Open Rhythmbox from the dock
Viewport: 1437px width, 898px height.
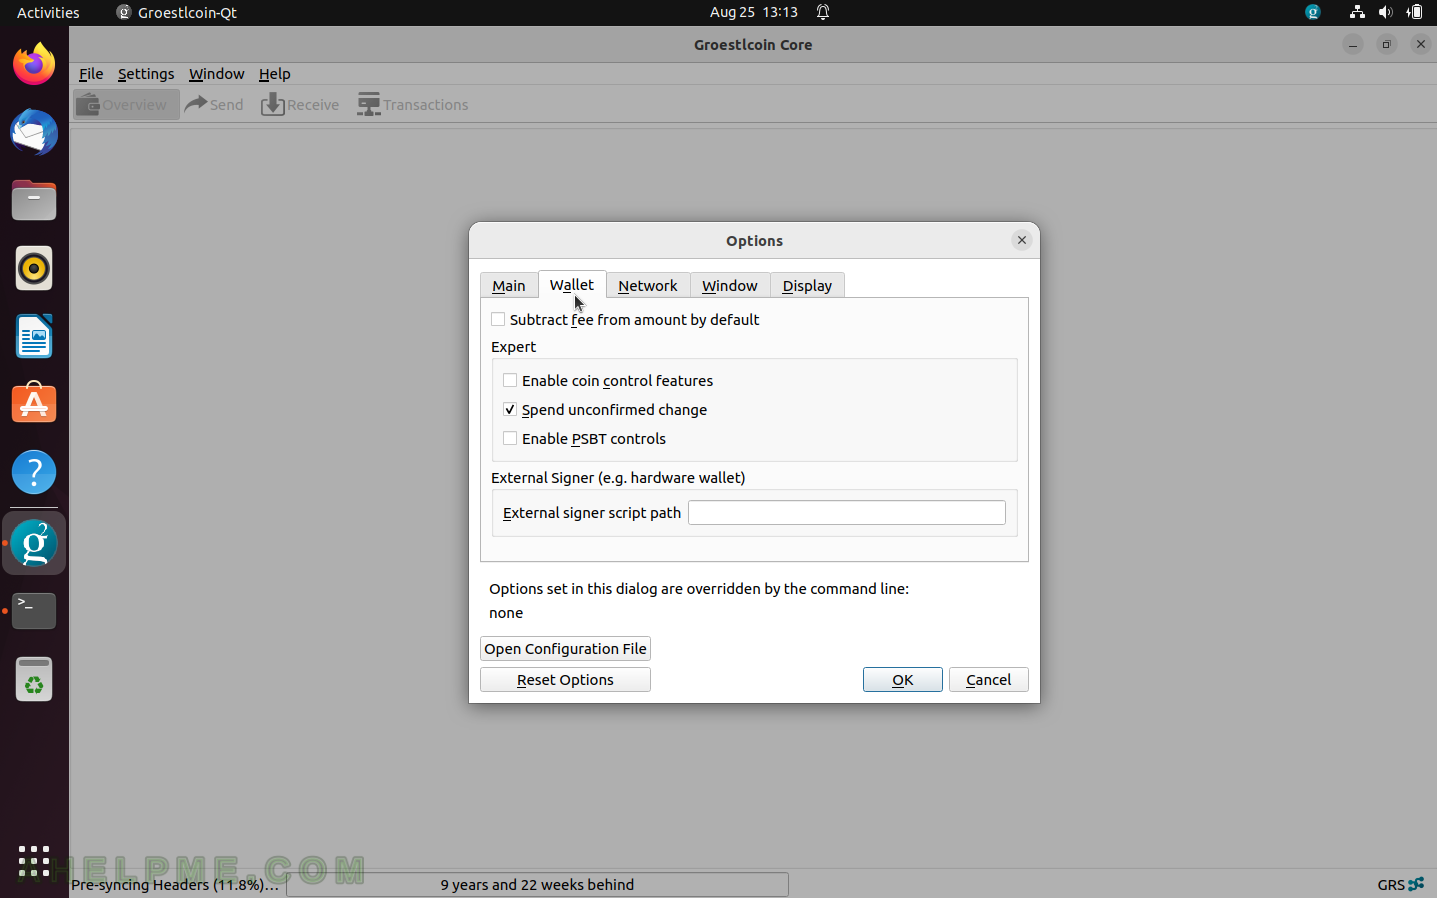click(x=34, y=268)
